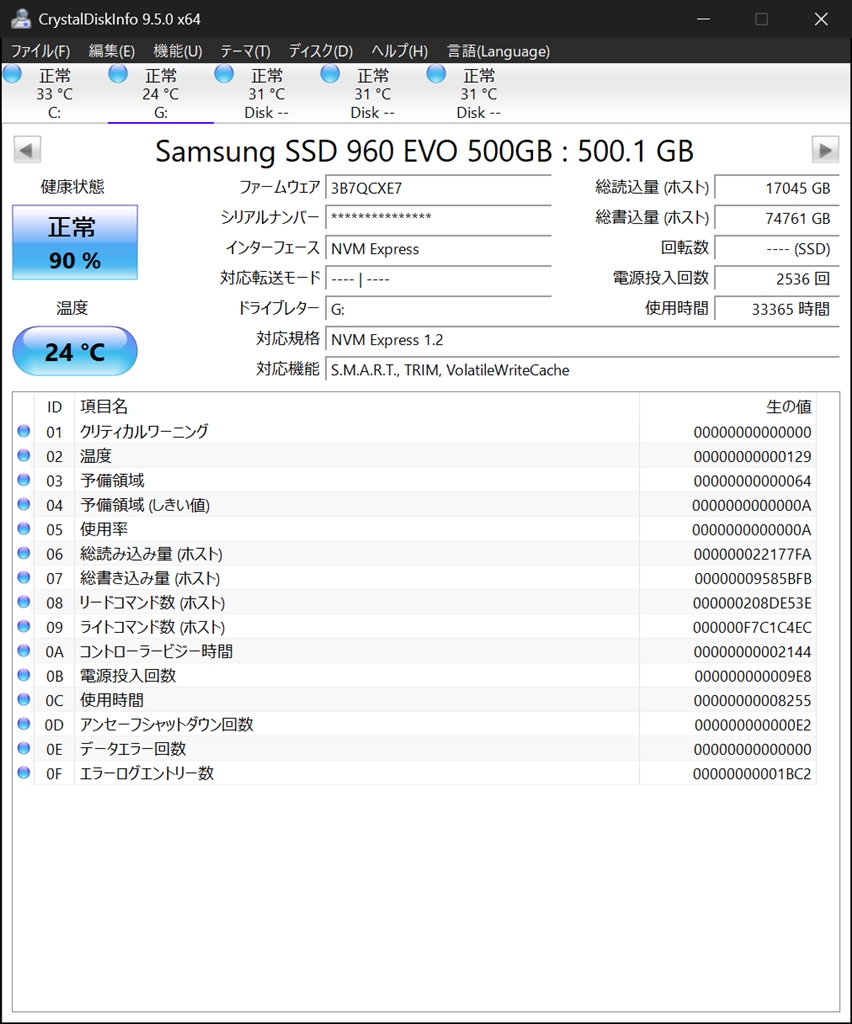Select the コントローラービジー時間 attribute name
This screenshot has width=852, height=1024.
click(156, 651)
